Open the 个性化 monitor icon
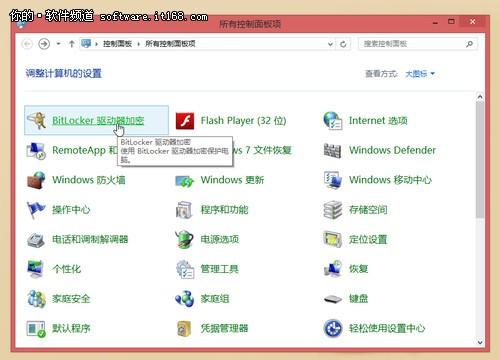The width and height of the screenshot is (500, 360). click(36, 269)
